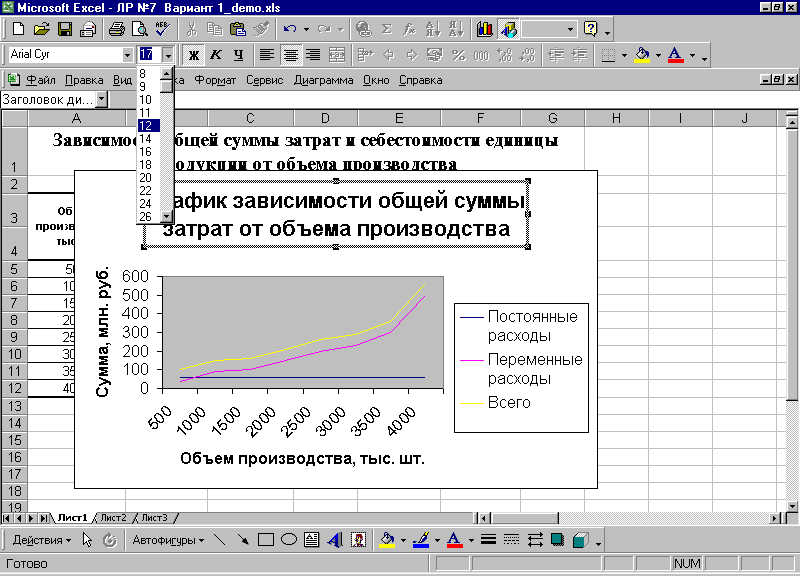Image resolution: width=800 pixels, height=576 pixels.
Task: Open the Undo history dropdown arrow
Action: 306,29
